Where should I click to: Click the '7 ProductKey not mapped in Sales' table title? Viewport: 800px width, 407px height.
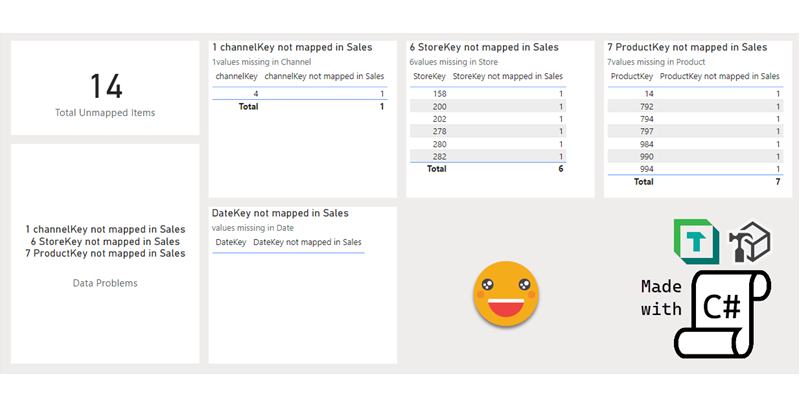[687, 47]
